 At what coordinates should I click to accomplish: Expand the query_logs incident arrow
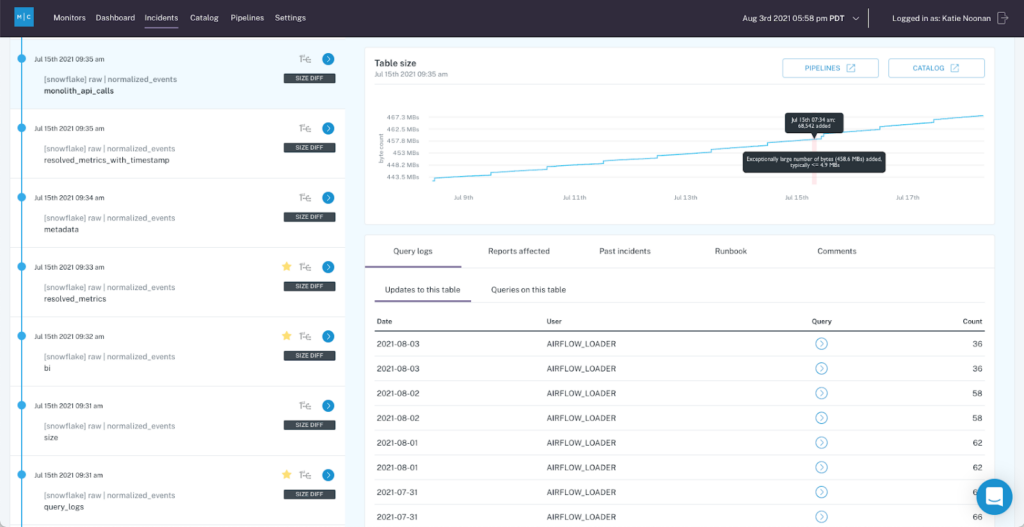(328, 475)
